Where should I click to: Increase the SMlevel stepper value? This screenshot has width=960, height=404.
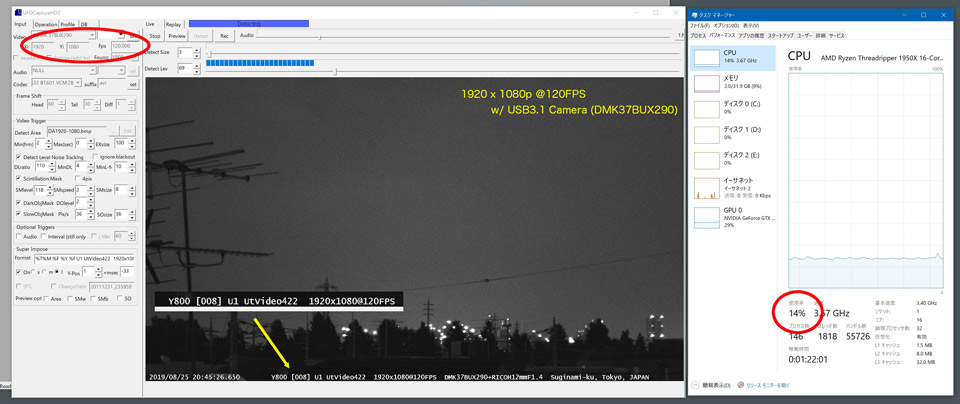click(x=50, y=187)
